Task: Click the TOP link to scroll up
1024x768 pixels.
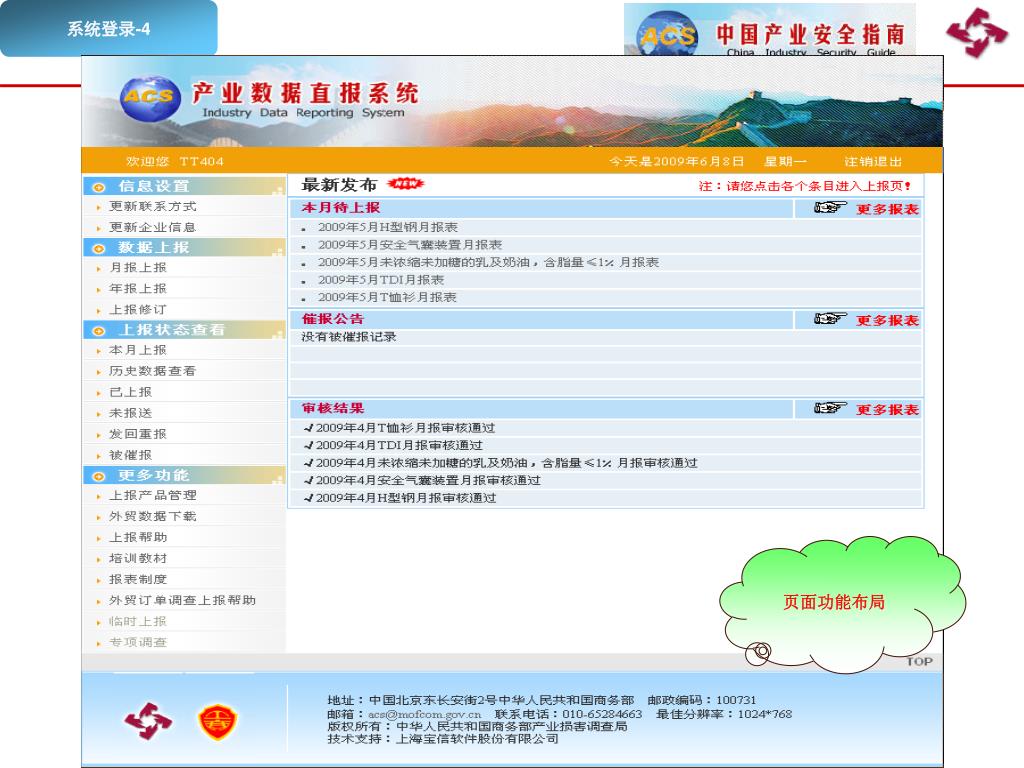Action: [919, 661]
